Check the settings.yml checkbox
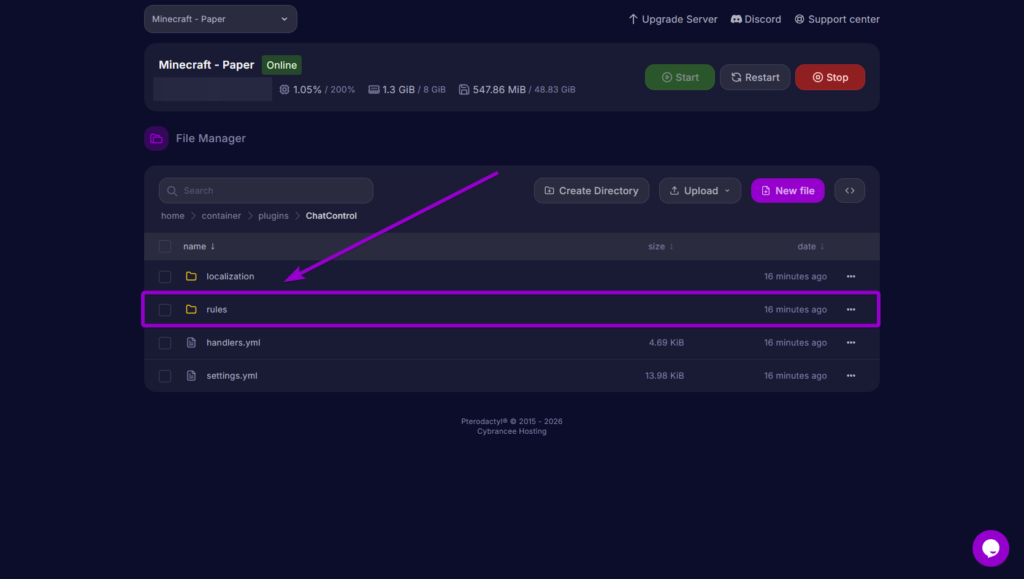 (x=165, y=375)
